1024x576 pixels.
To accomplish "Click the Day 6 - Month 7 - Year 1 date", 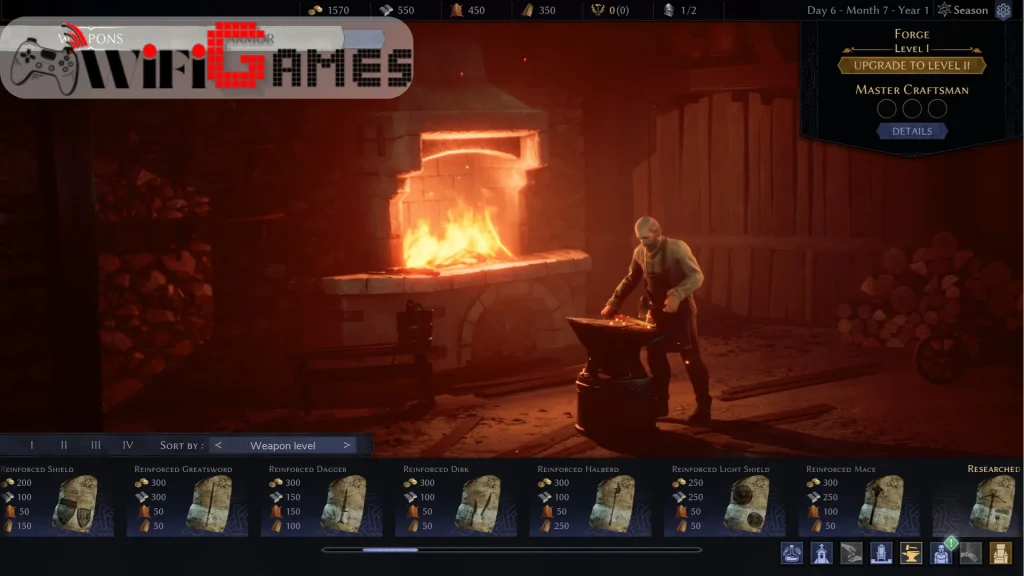I will click(867, 10).
